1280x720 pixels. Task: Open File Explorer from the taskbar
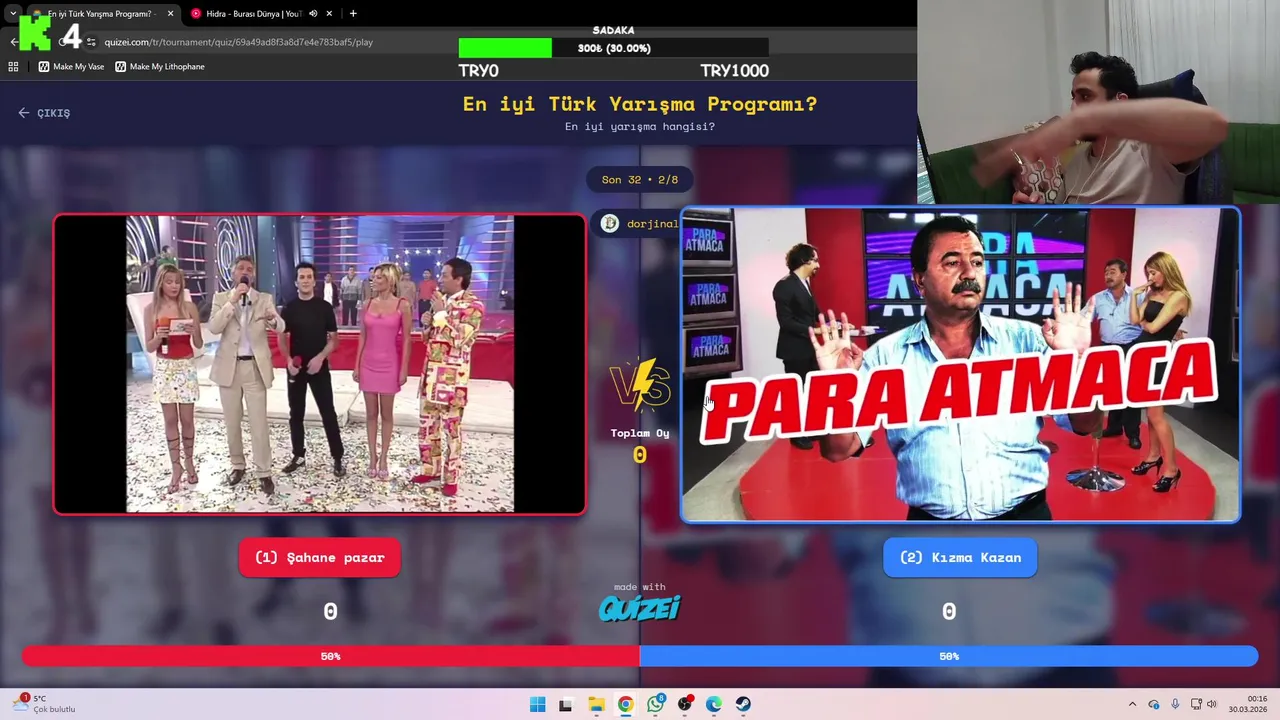[596, 704]
